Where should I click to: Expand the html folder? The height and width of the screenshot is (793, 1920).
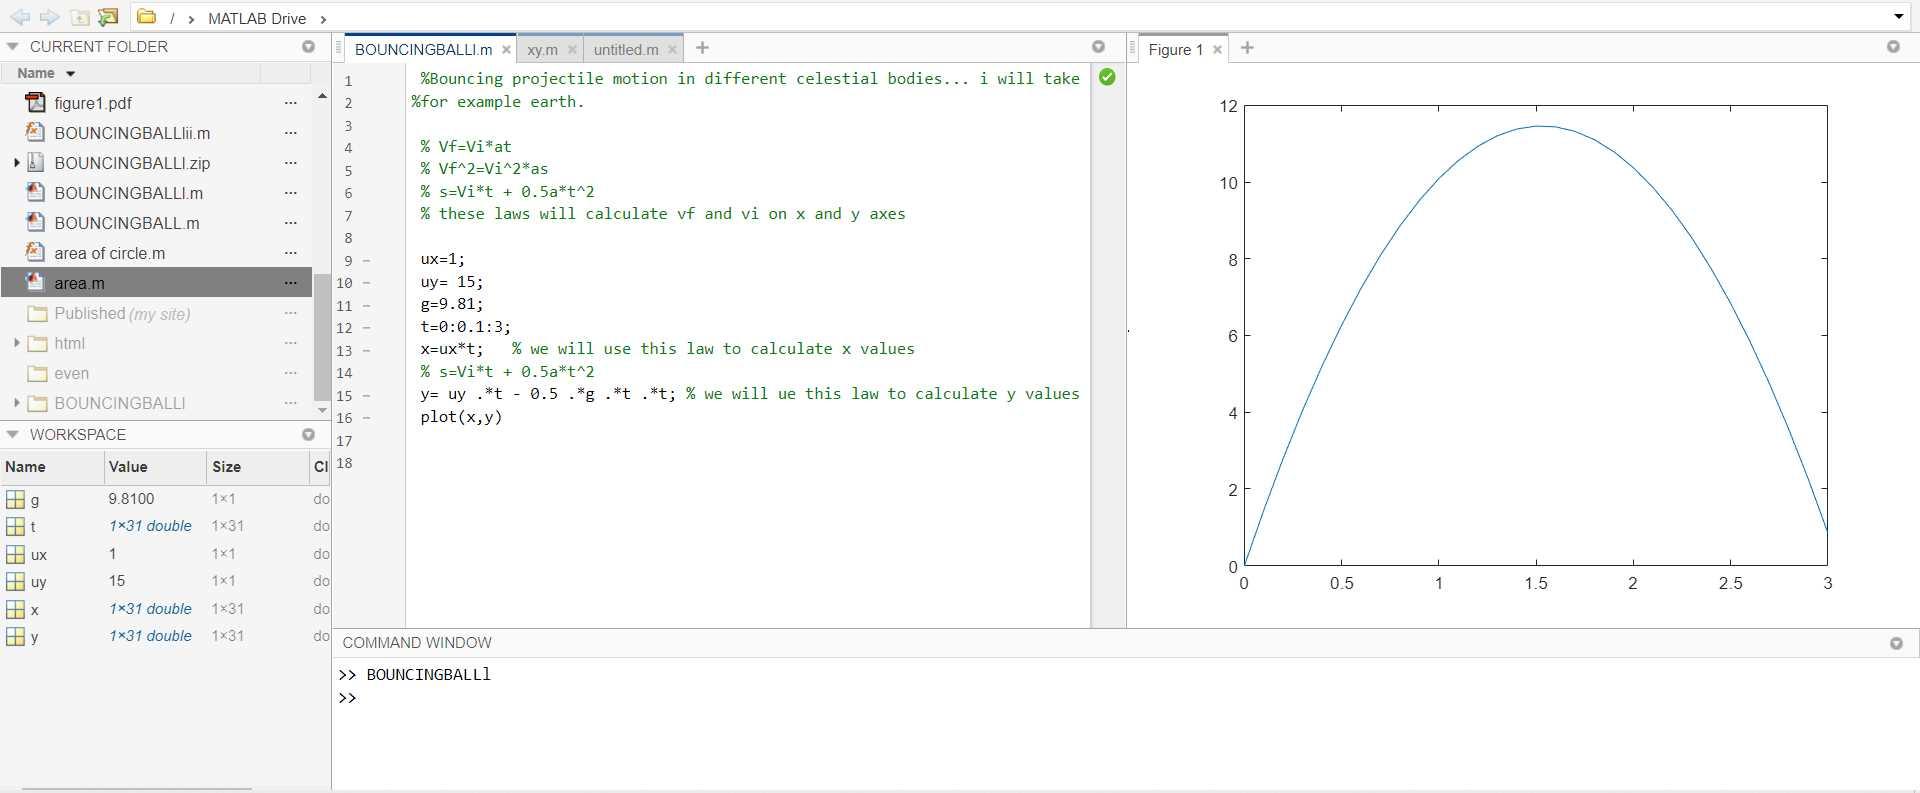(16, 342)
